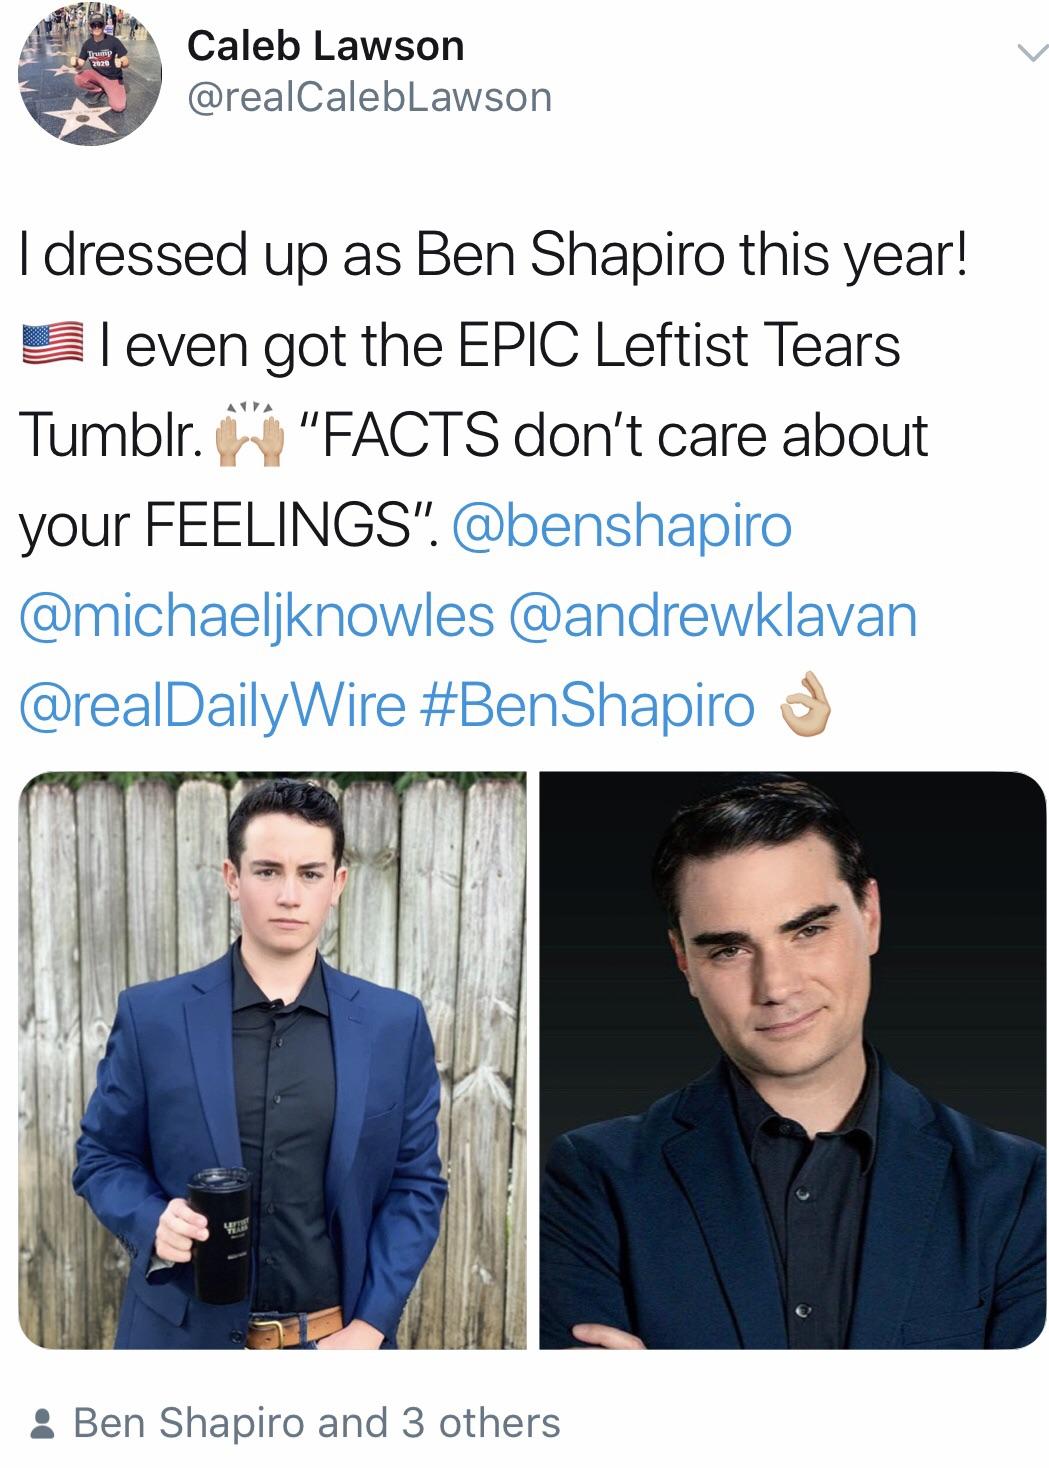
Task: Open the @benshapiro mention
Action: coord(622,526)
